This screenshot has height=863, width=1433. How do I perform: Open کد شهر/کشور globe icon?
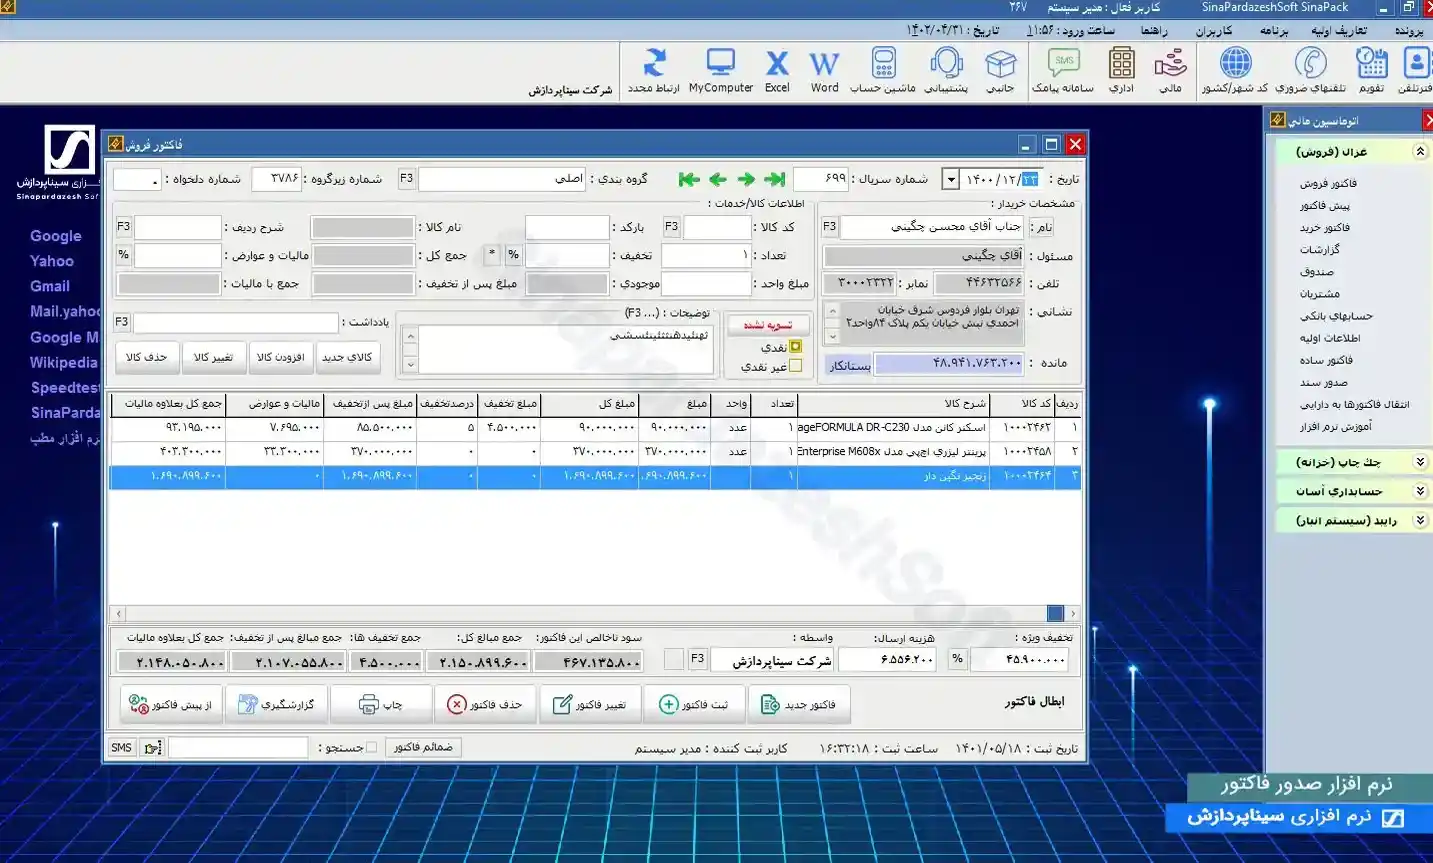click(1235, 71)
